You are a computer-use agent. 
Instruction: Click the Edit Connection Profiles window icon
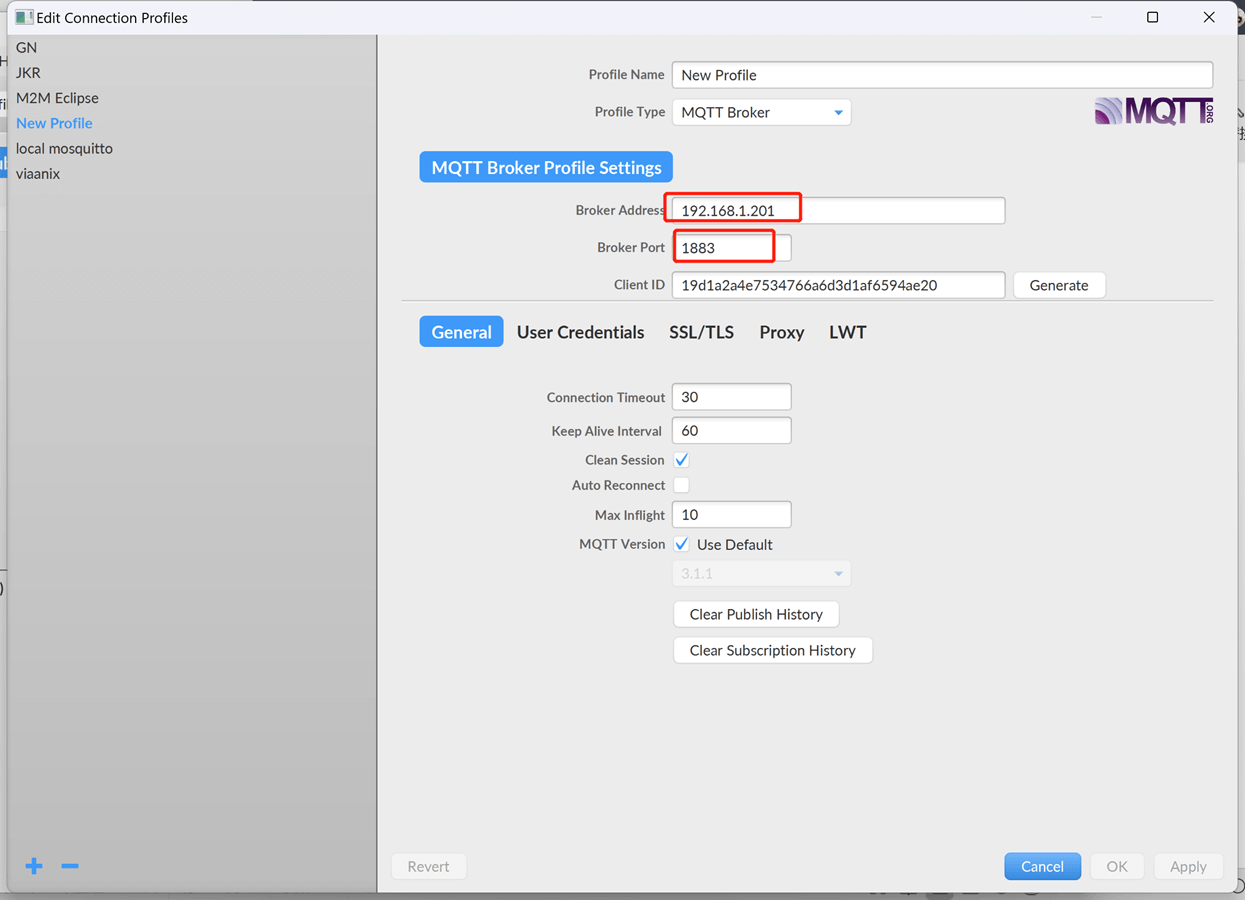24,17
